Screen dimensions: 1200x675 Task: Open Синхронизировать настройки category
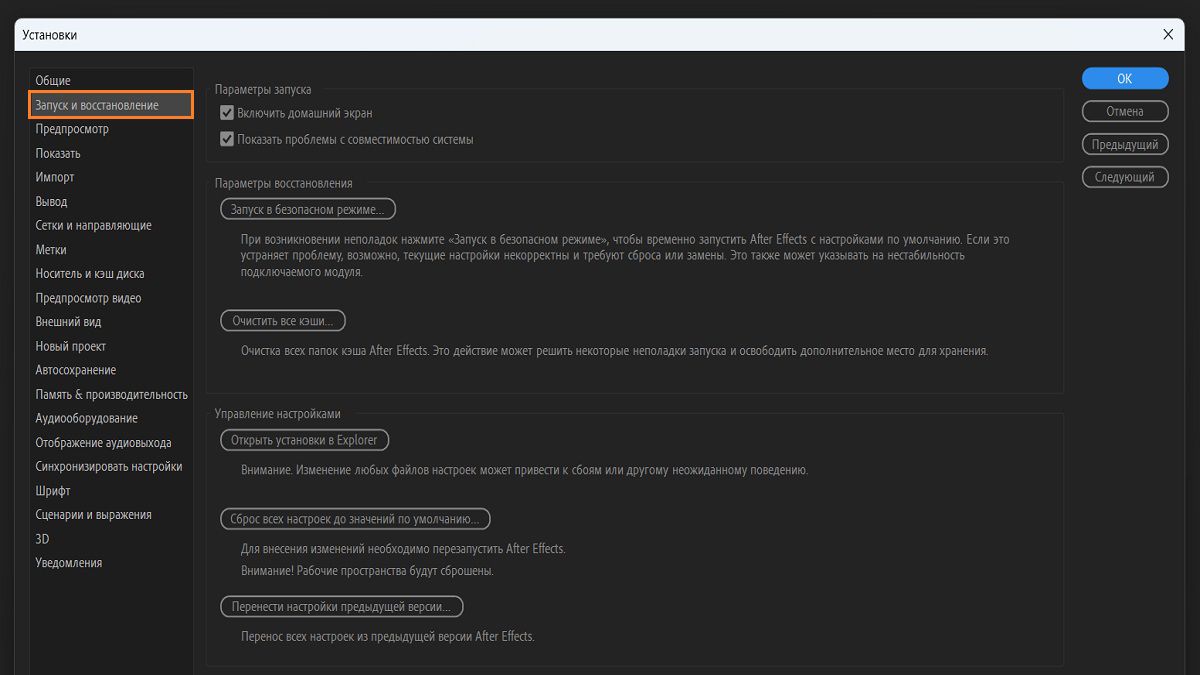point(109,466)
